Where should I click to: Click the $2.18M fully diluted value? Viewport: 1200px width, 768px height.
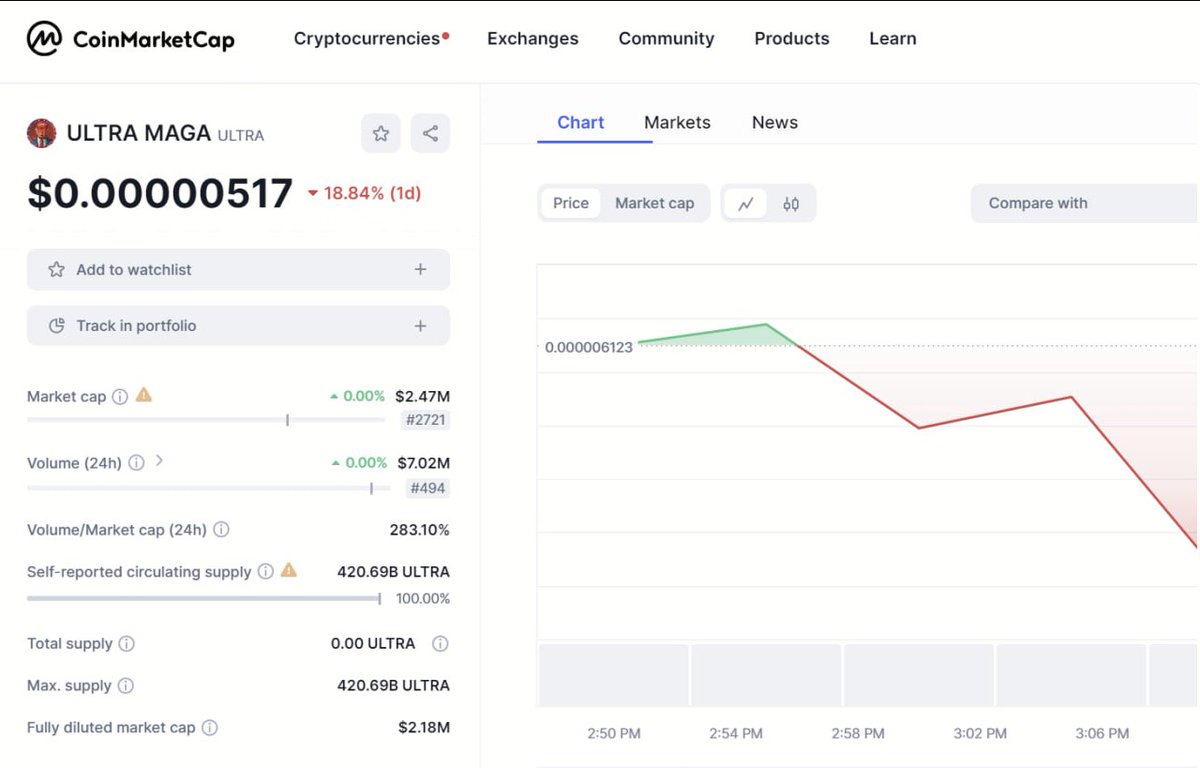pyautogui.click(x=424, y=728)
